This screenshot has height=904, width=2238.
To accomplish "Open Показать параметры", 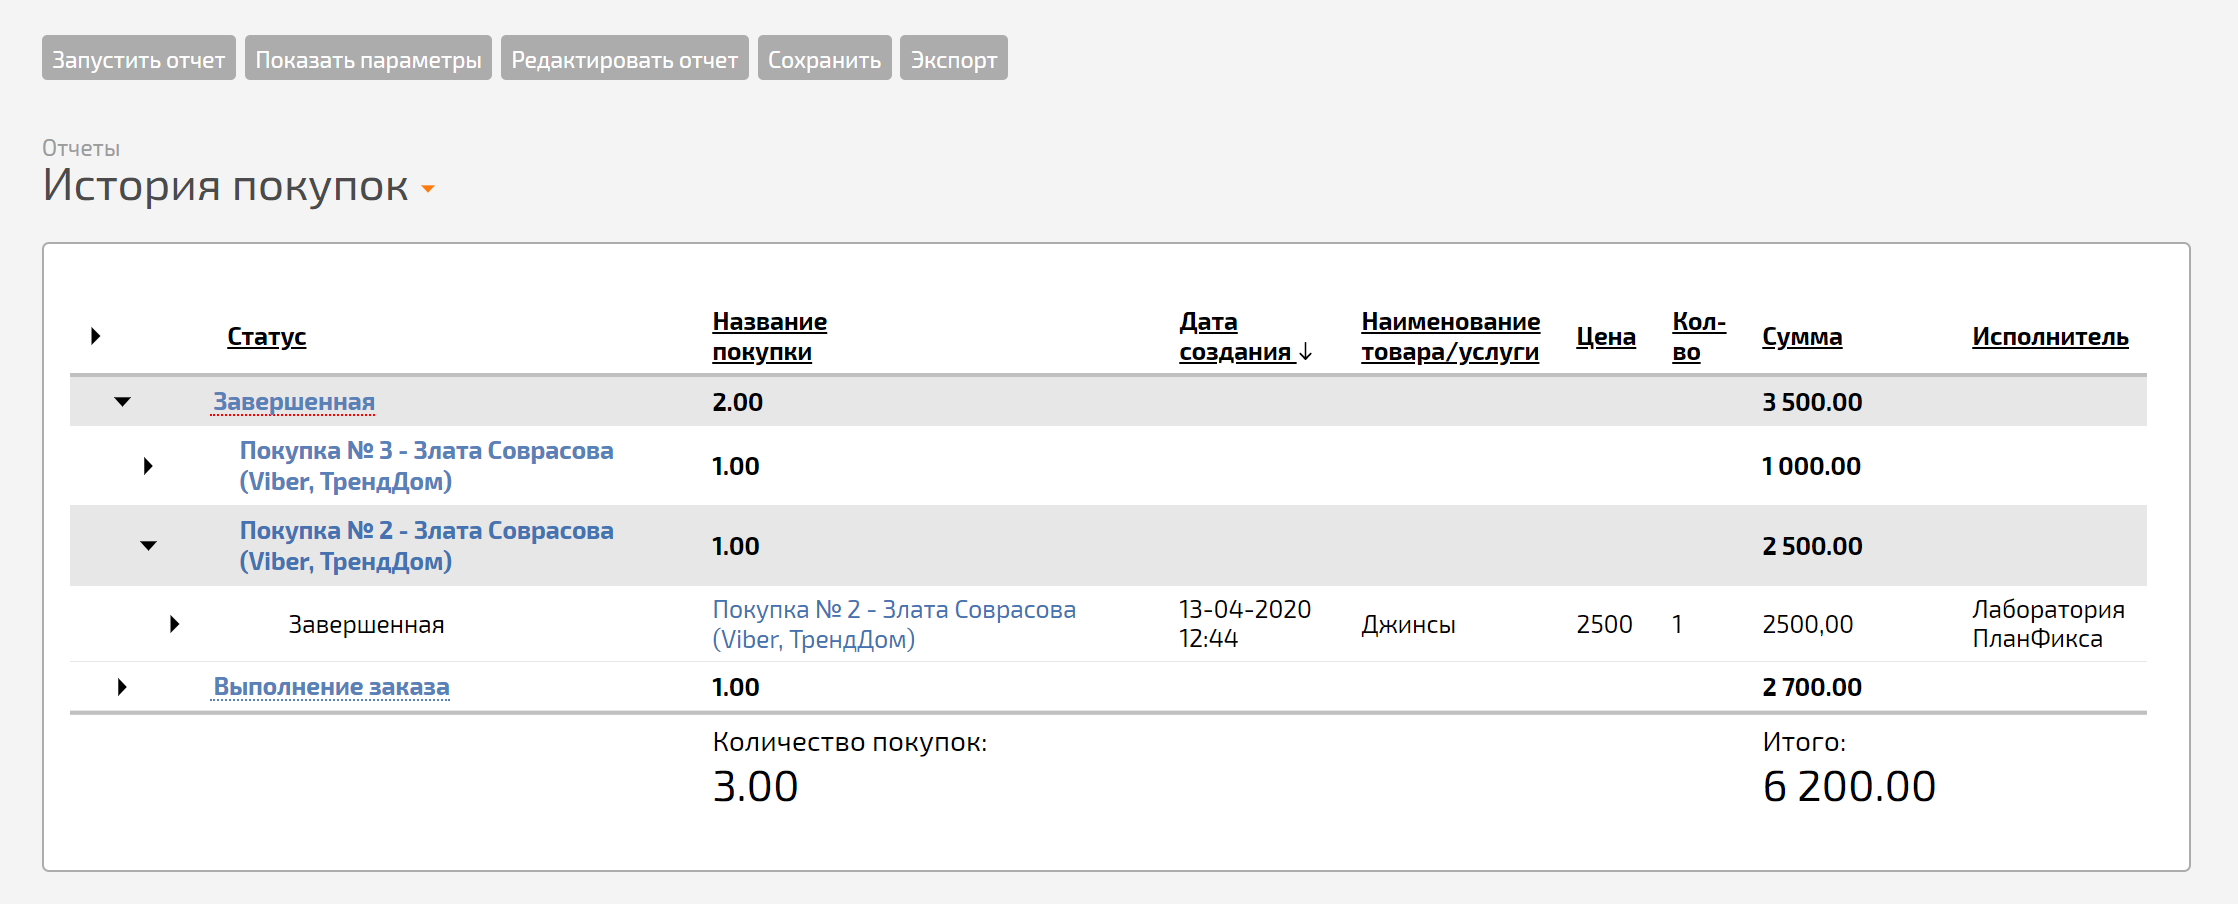I will (x=368, y=58).
